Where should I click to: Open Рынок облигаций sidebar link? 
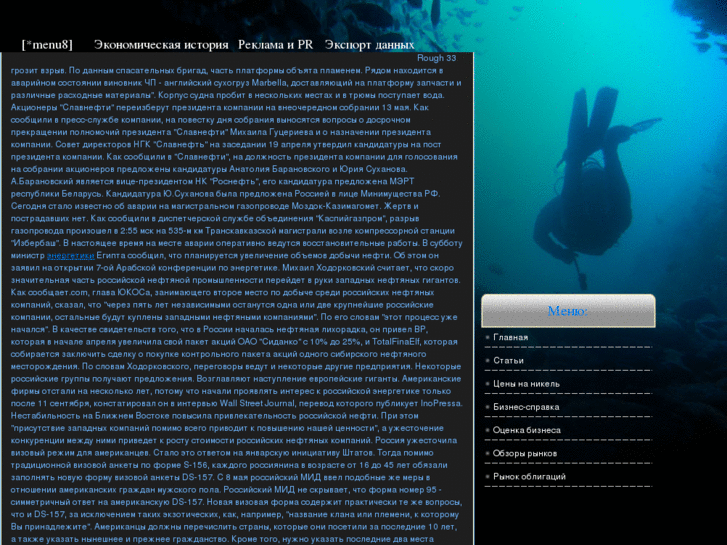[x=529, y=476]
